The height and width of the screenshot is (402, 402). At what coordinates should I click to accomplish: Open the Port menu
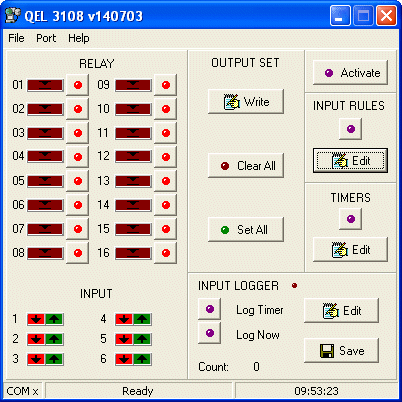tap(46, 38)
